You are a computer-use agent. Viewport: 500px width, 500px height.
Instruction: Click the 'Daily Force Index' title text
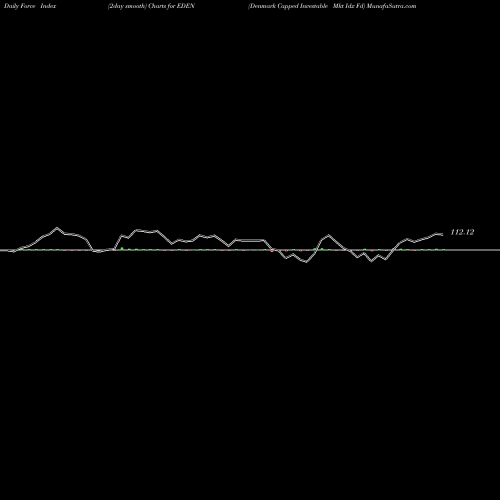tap(30, 6)
